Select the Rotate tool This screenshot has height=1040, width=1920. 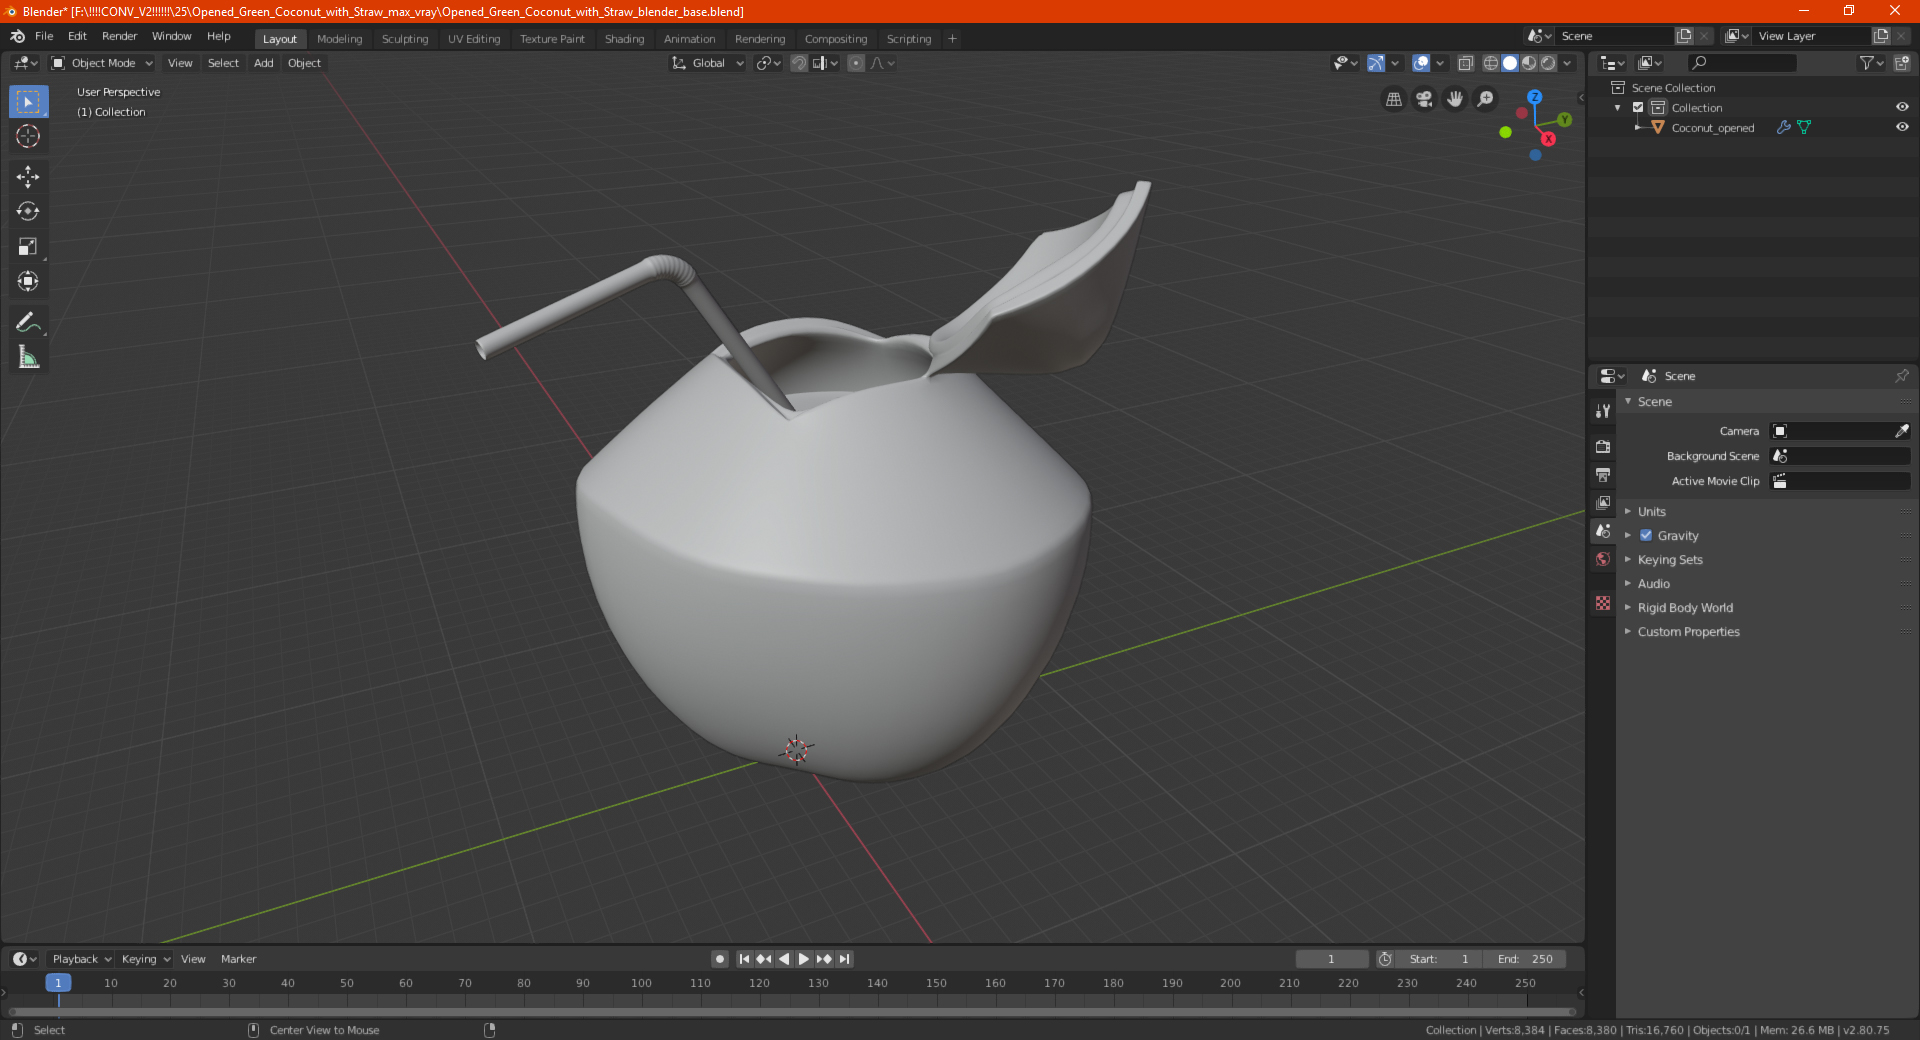(x=28, y=211)
